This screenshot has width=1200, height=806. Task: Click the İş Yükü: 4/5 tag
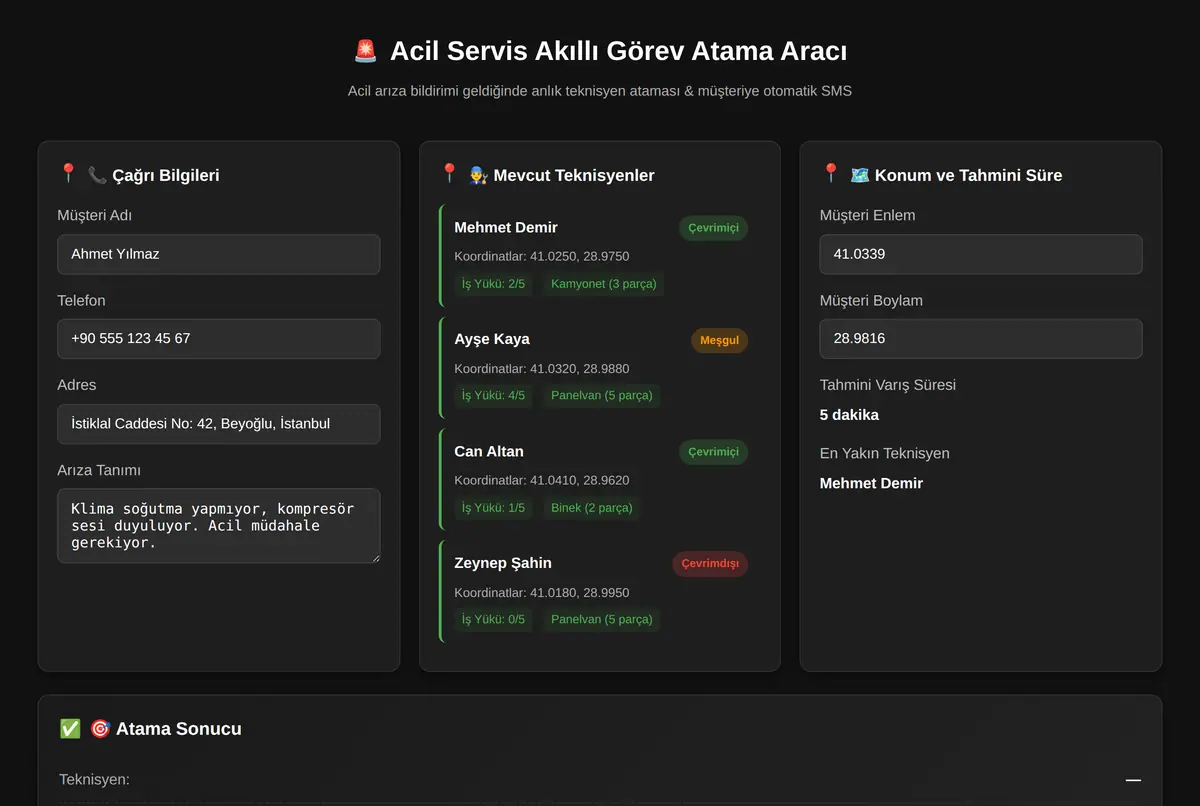pos(493,395)
